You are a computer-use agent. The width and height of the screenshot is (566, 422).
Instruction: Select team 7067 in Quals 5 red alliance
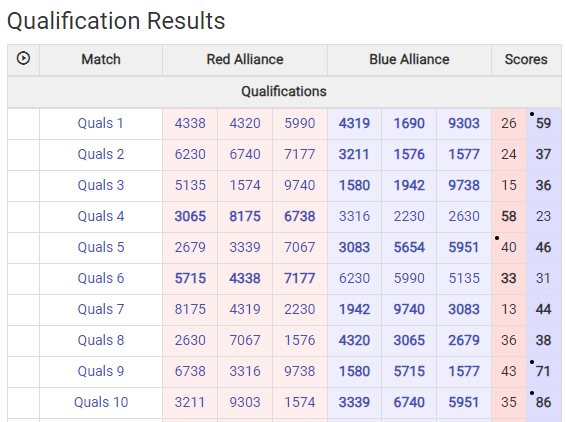pyautogui.click(x=300, y=247)
